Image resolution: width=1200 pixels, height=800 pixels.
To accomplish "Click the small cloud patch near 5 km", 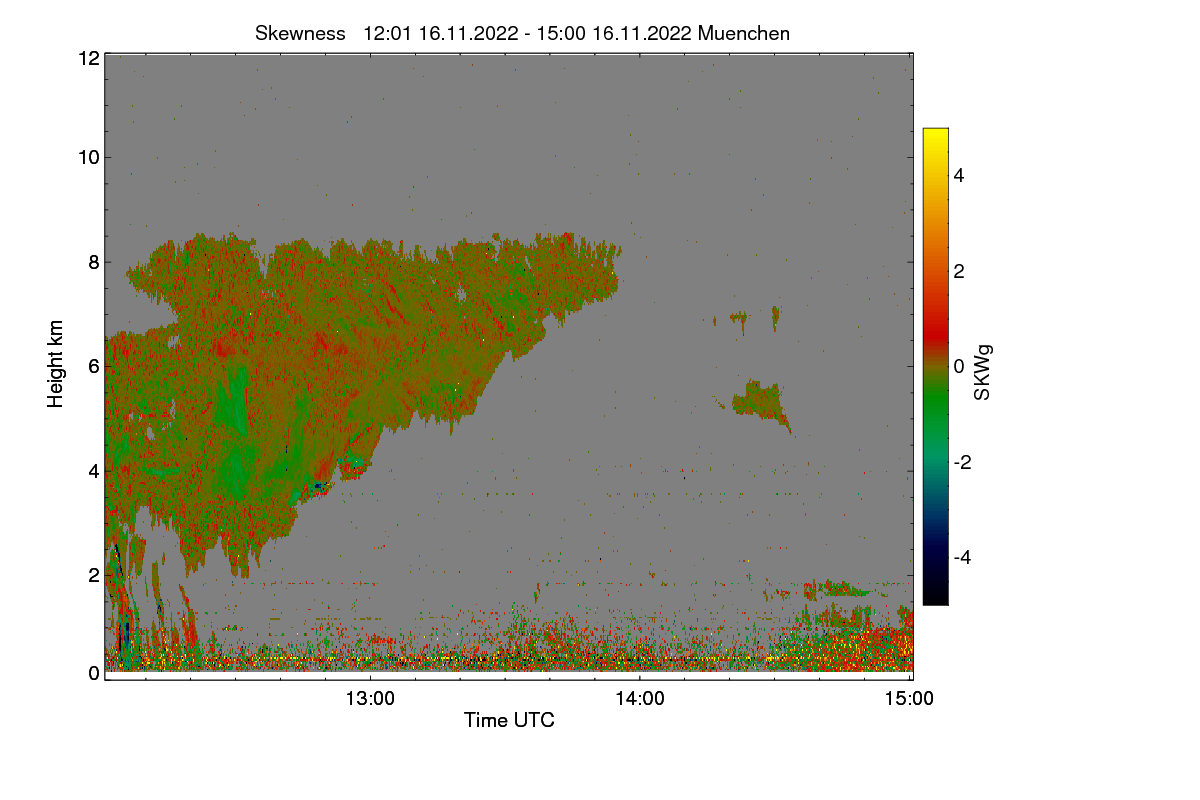I will pos(762,401).
